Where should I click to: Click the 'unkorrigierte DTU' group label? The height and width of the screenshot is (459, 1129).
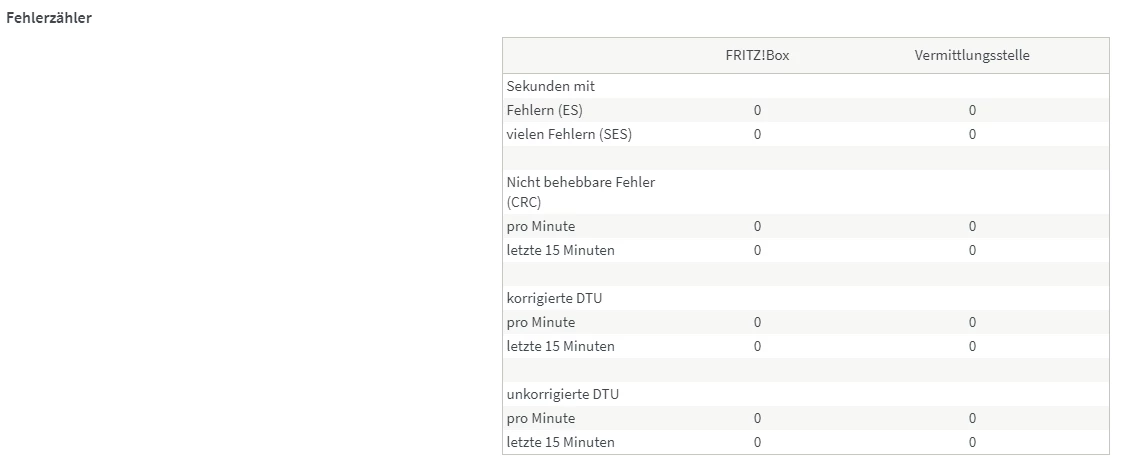562,394
